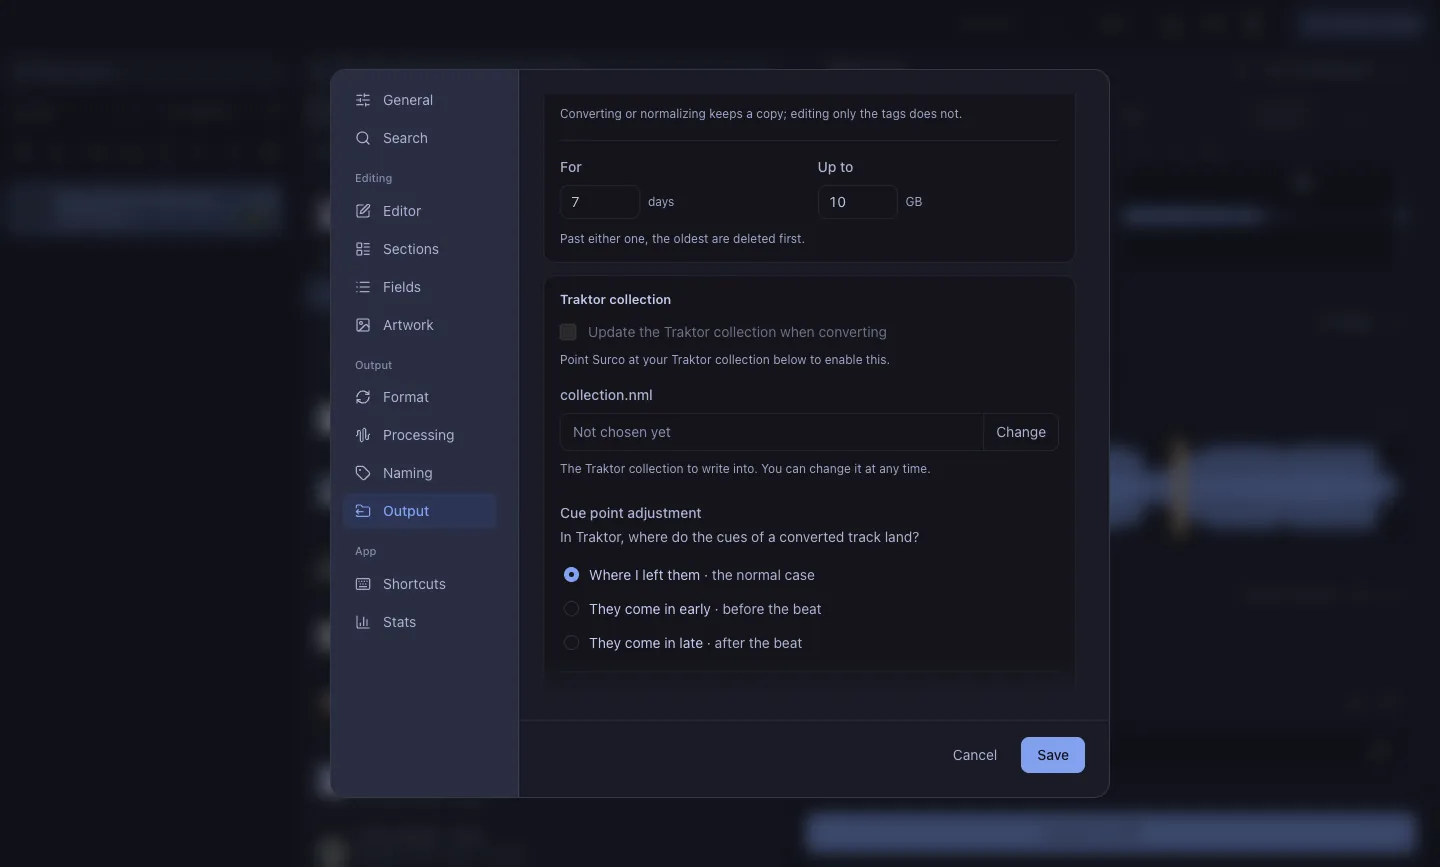Open Shortcuts settings
The image size is (1440, 867).
click(419, 584)
